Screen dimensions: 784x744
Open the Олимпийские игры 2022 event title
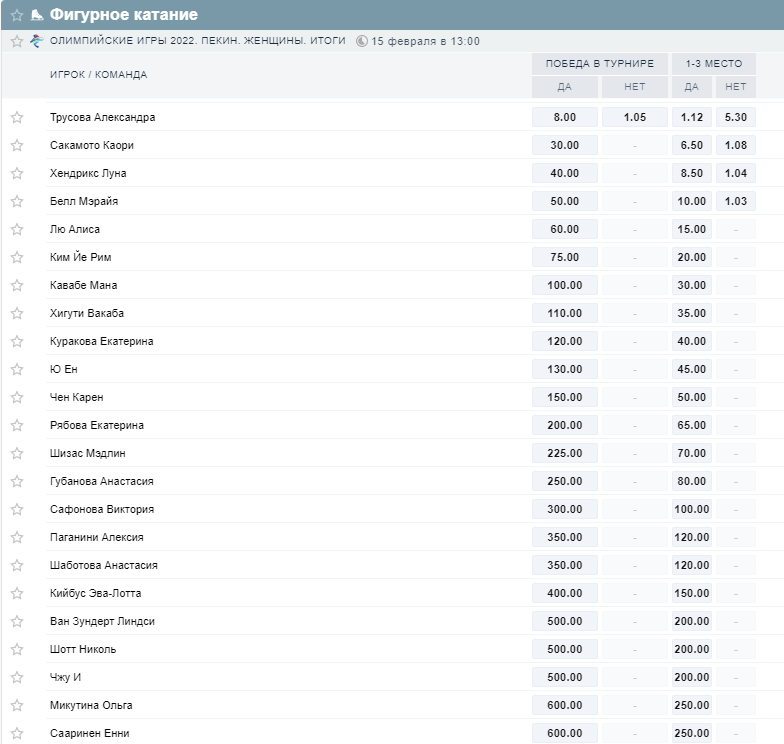coord(197,41)
